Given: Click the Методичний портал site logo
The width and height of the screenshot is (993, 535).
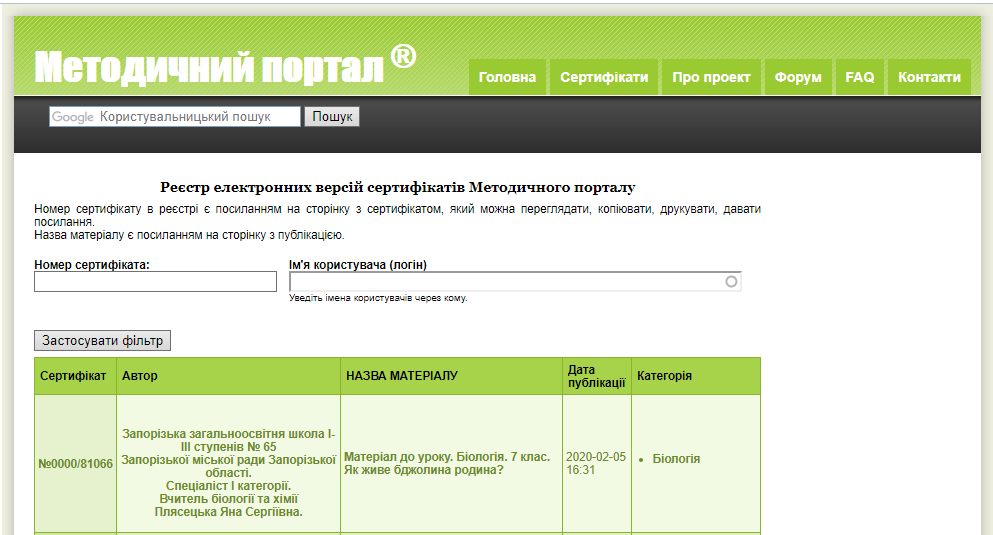Looking at the screenshot, I should pos(225,65).
